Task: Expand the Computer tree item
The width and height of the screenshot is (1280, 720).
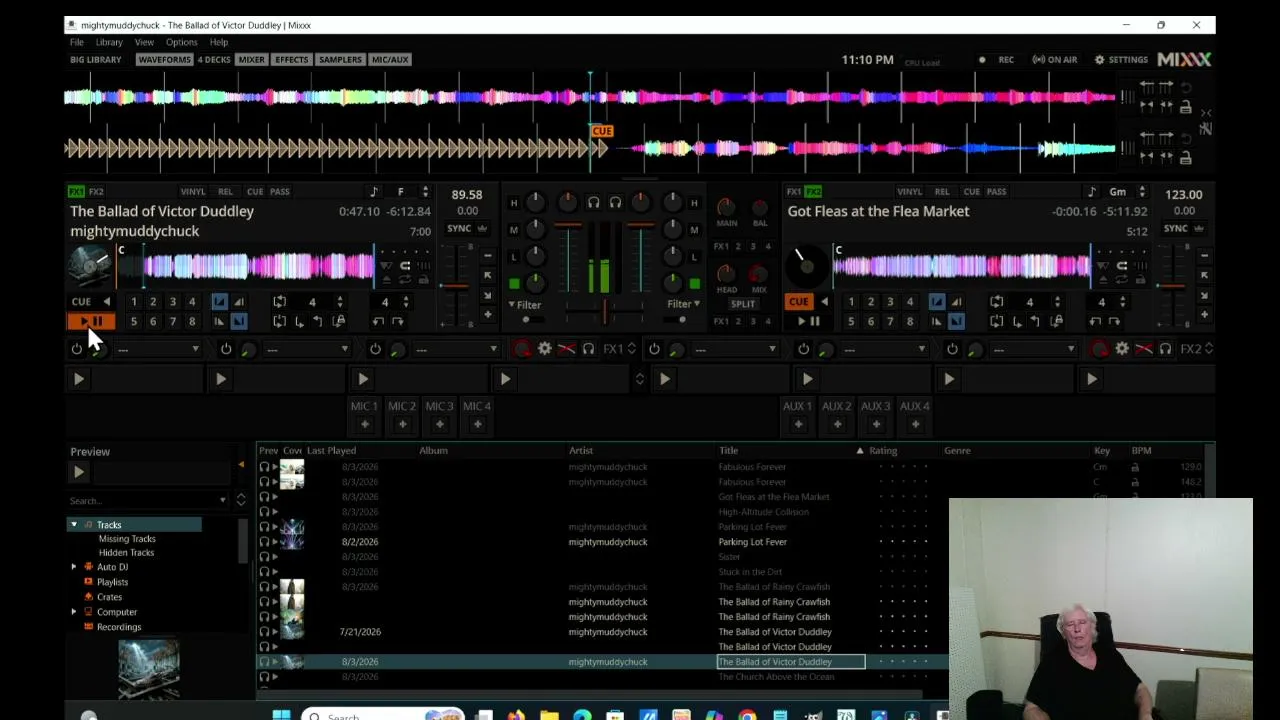Action: [x=73, y=612]
